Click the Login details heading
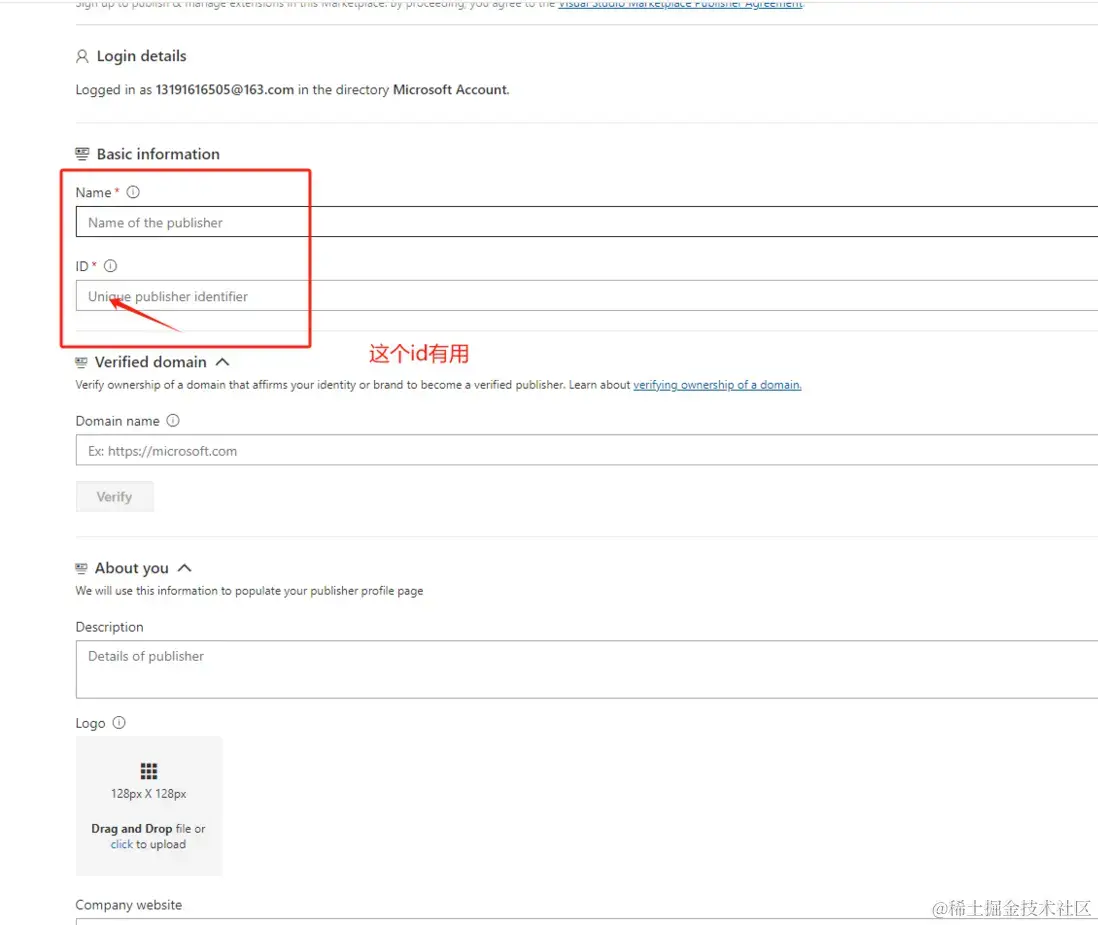The height and width of the screenshot is (925, 1098). click(x=141, y=56)
